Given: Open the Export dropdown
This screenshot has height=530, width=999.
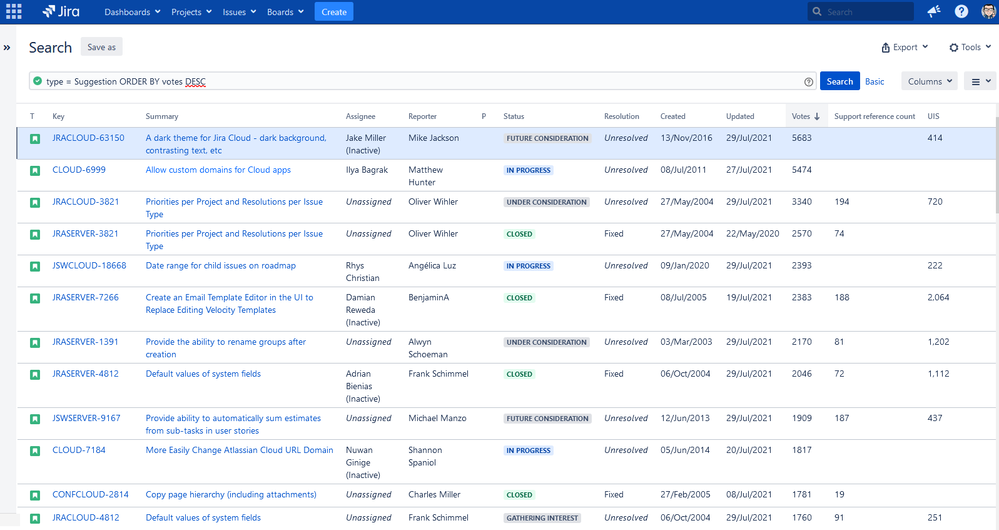Looking at the screenshot, I should 904,47.
